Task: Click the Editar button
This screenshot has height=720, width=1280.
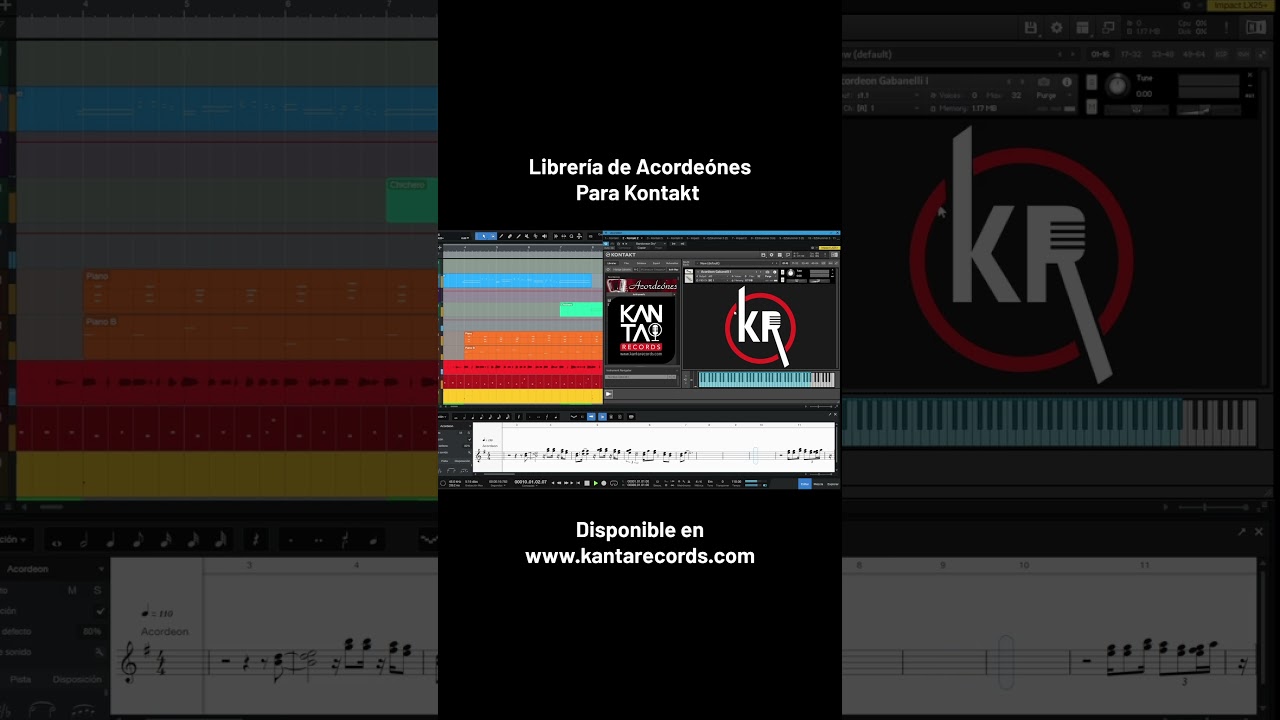Action: (805, 484)
